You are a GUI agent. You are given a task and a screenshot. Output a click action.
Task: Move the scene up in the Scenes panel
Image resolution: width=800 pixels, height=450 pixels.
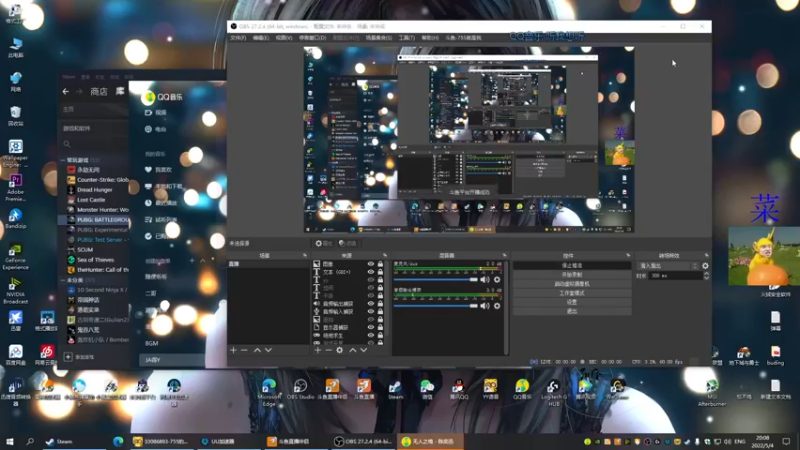pos(257,351)
